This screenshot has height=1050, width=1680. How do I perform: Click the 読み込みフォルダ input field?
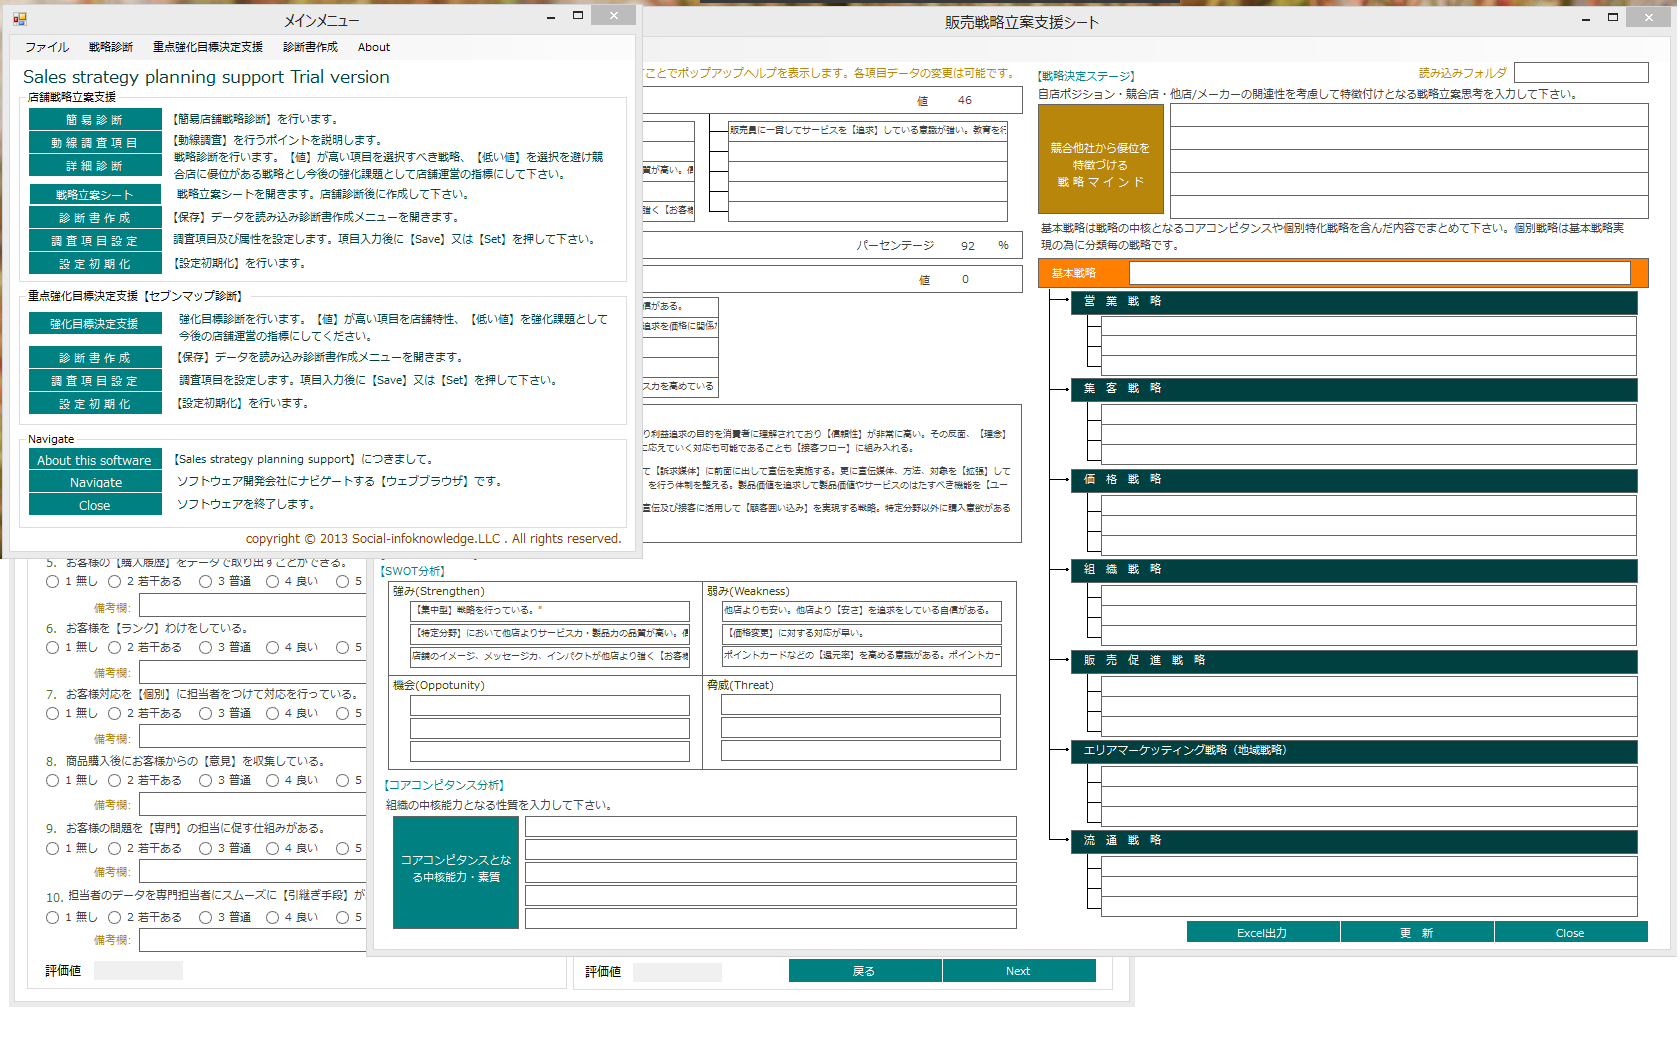coord(1580,73)
